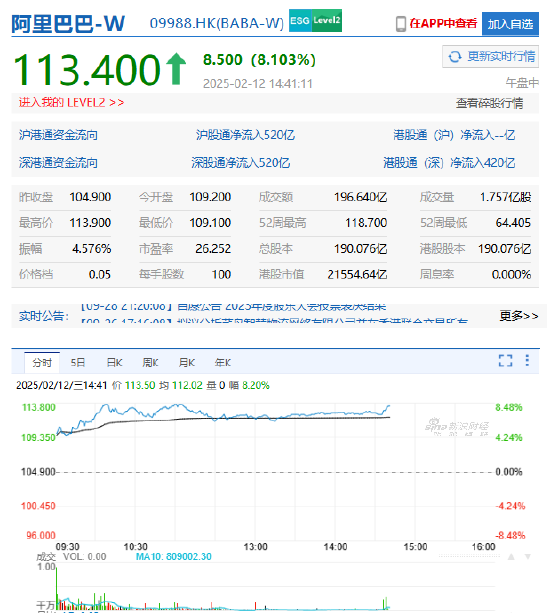Click the up triangle in the volume panel
This screenshot has height=613, width=550.
click(511, 557)
